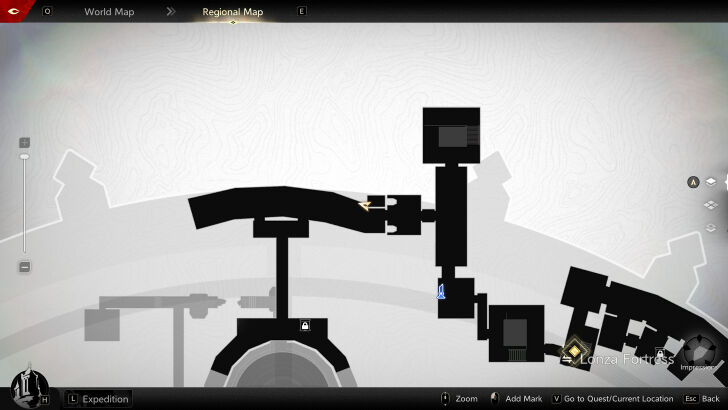
Task: Switch to the World Map tab
Action: pyautogui.click(x=109, y=12)
